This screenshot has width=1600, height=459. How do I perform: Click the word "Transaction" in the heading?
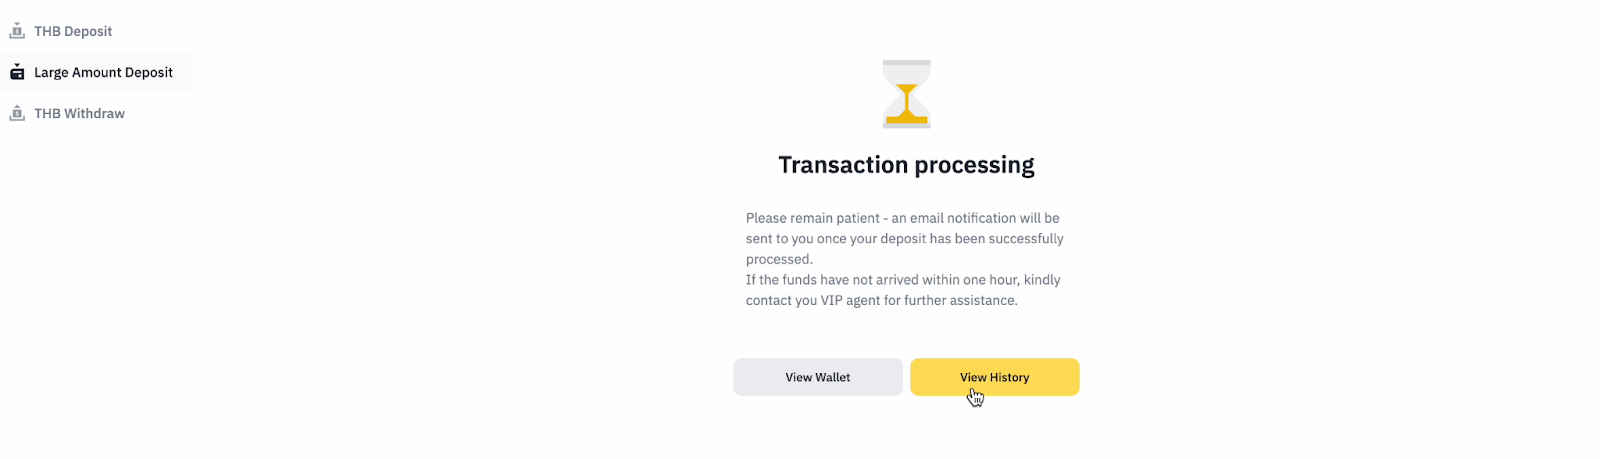pos(844,165)
